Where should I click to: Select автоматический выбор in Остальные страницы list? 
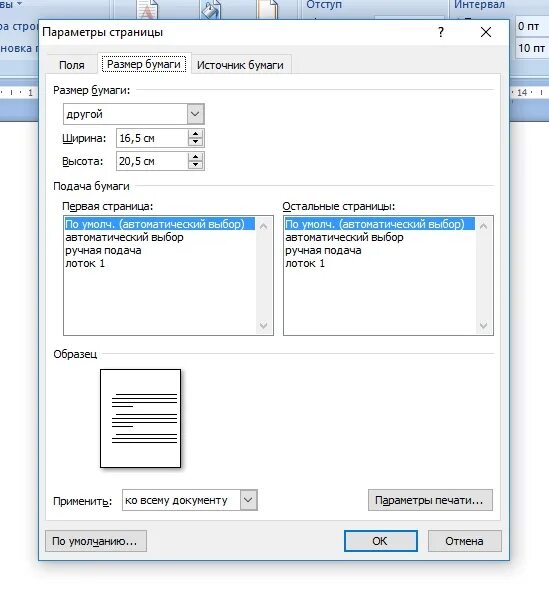(x=379, y=237)
